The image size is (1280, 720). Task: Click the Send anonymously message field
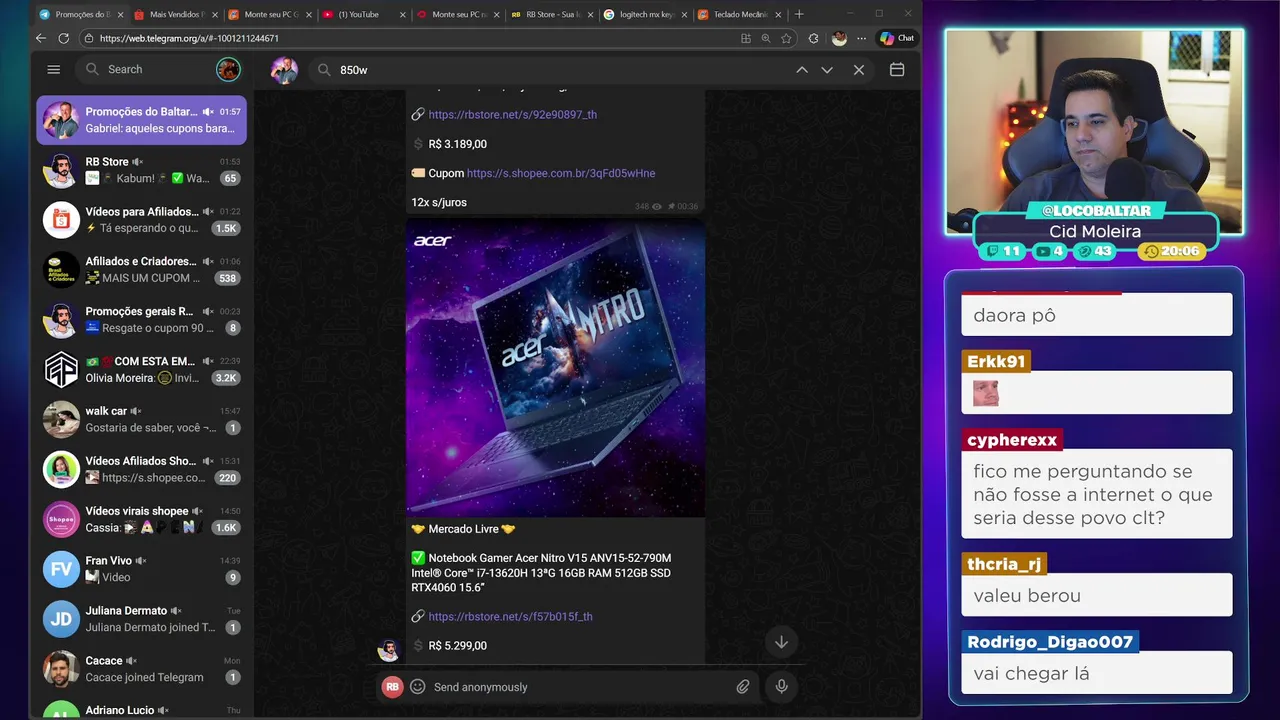[x=580, y=687]
